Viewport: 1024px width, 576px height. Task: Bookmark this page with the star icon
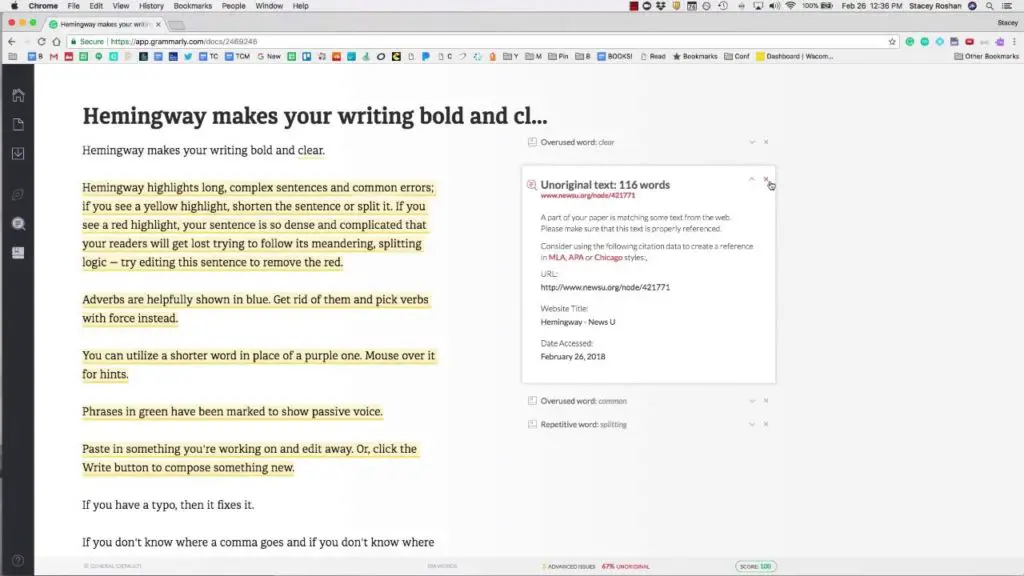coord(892,41)
